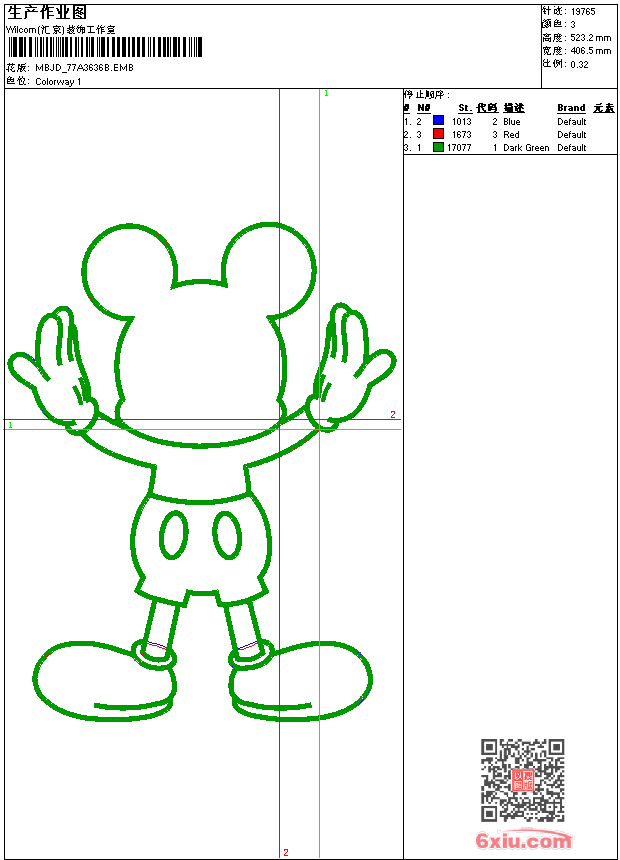The height and width of the screenshot is (860, 620).
Task: Select the Blue thread row description
Action: [x=512, y=122]
